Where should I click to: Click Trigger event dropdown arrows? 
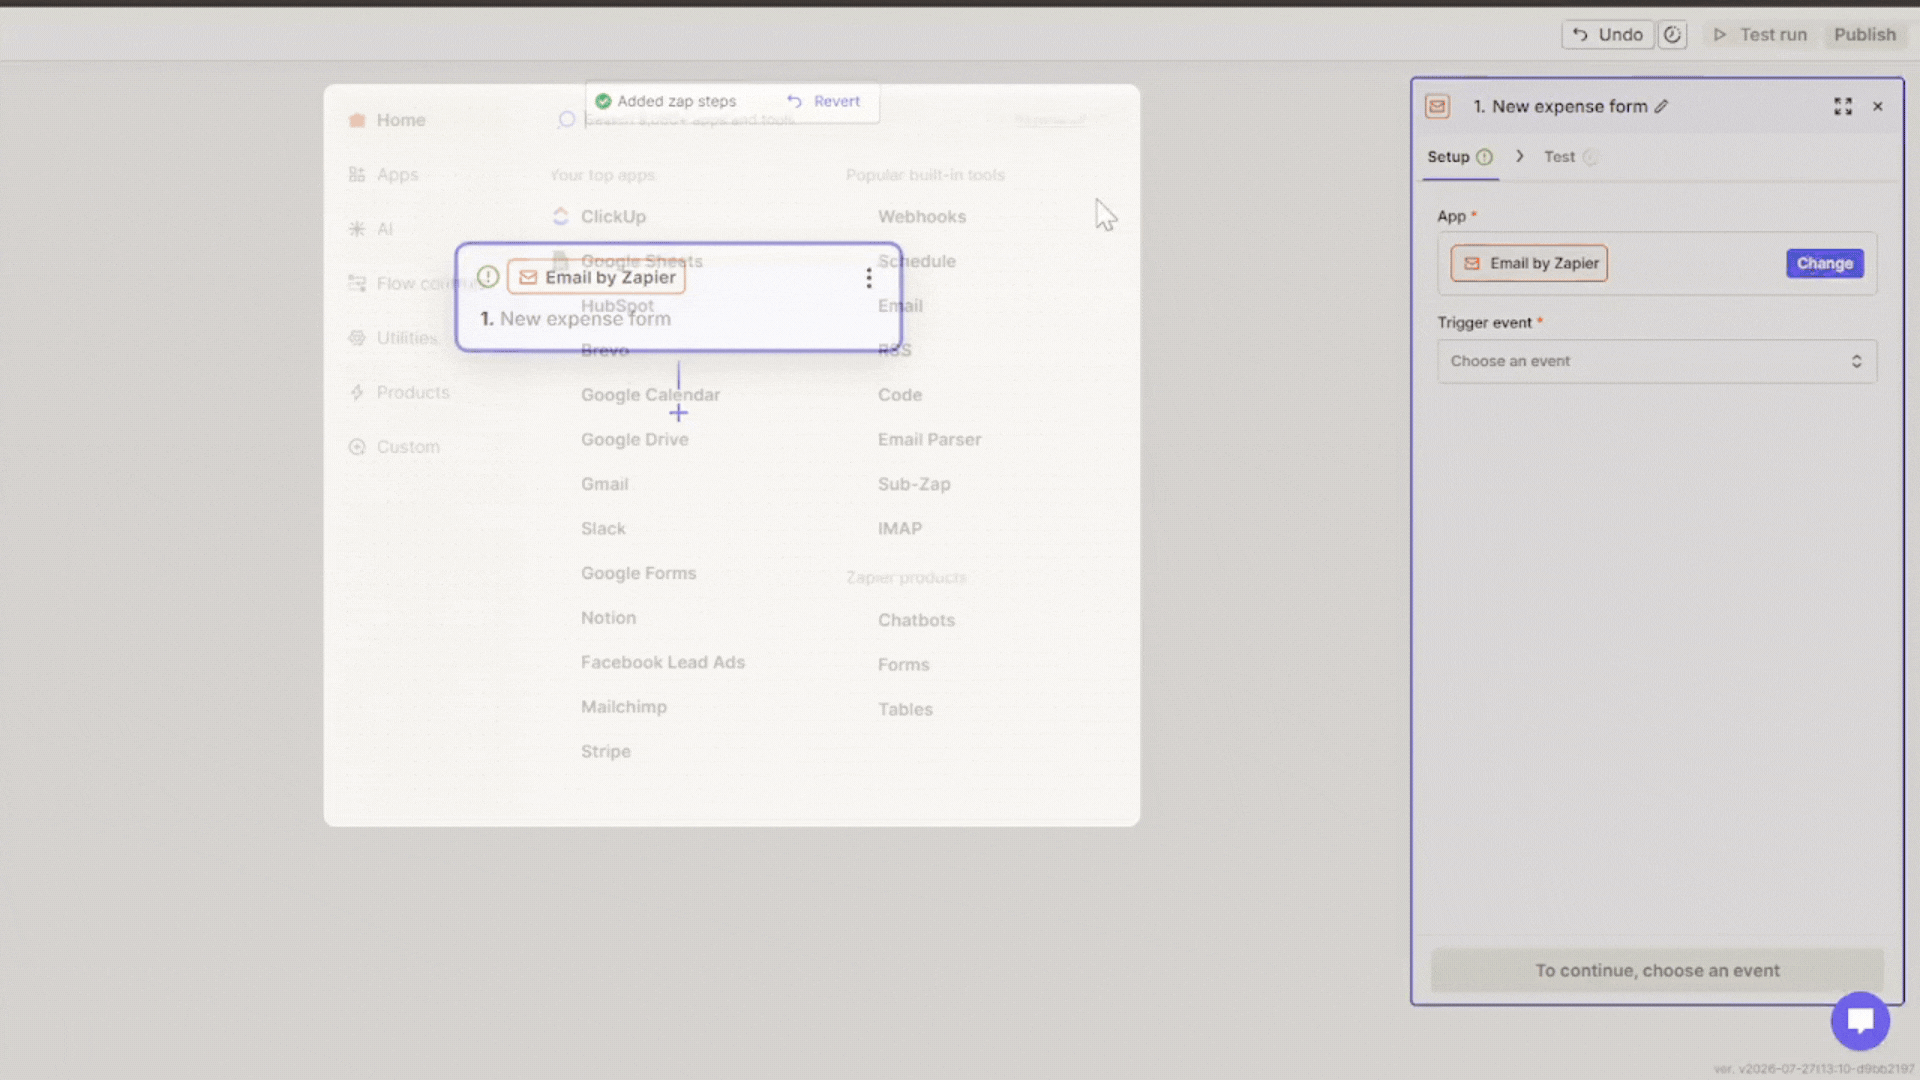tap(1856, 362)
